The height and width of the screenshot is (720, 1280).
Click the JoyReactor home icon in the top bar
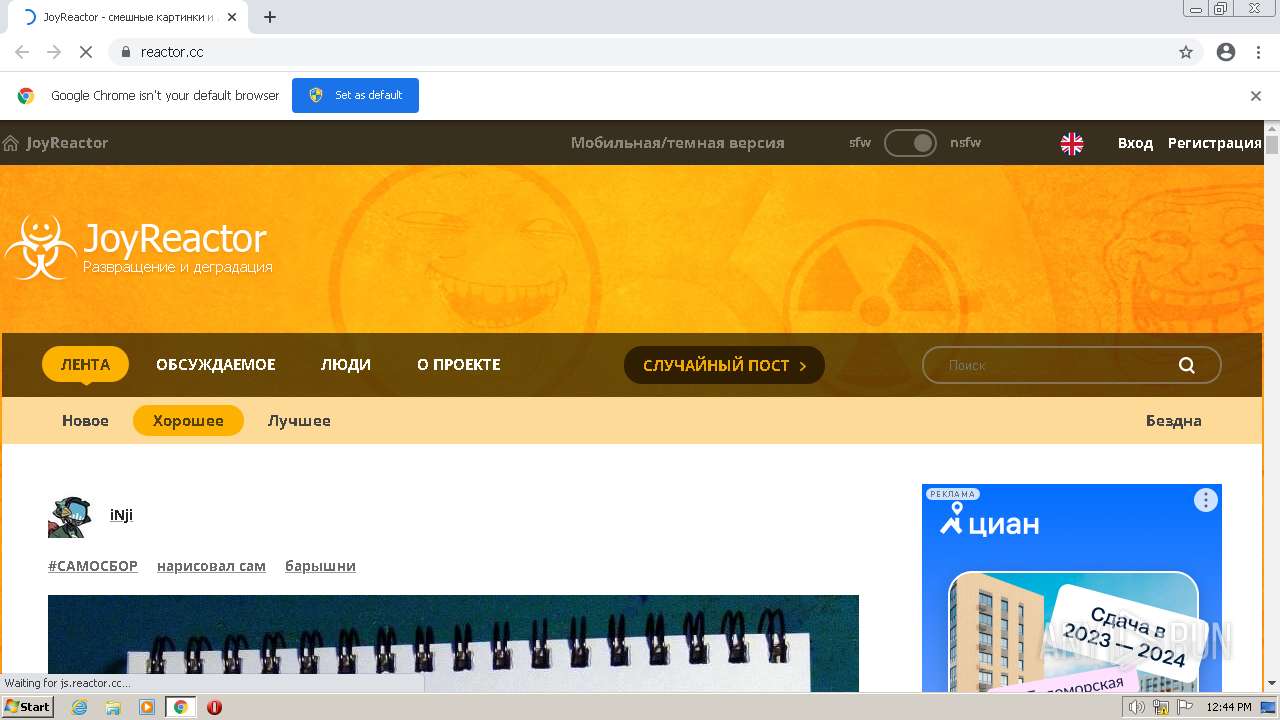coord(11,143)
